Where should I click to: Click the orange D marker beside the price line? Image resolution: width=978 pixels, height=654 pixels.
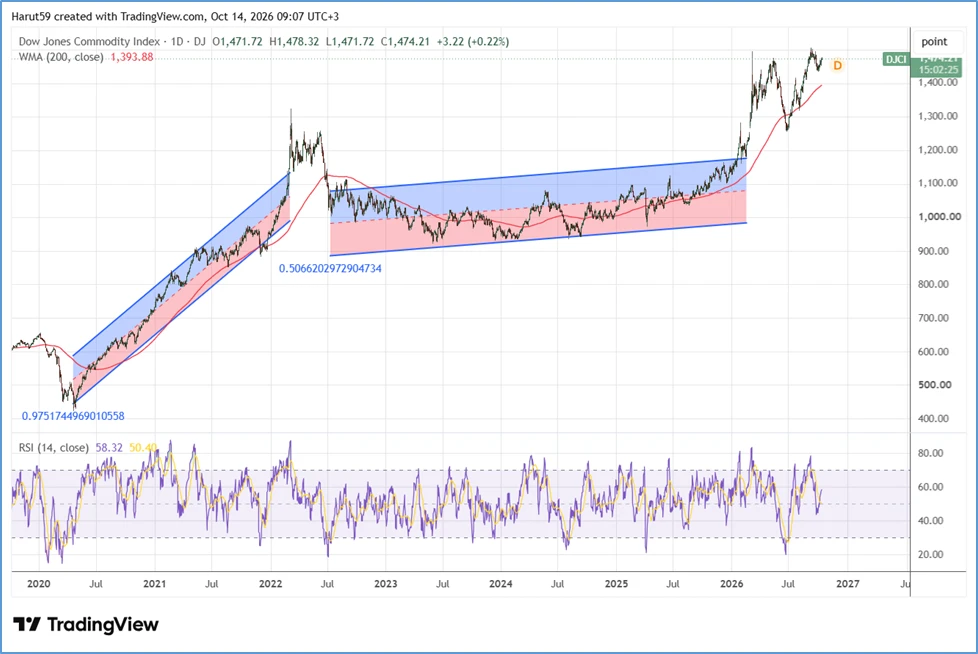pos(837,65)
